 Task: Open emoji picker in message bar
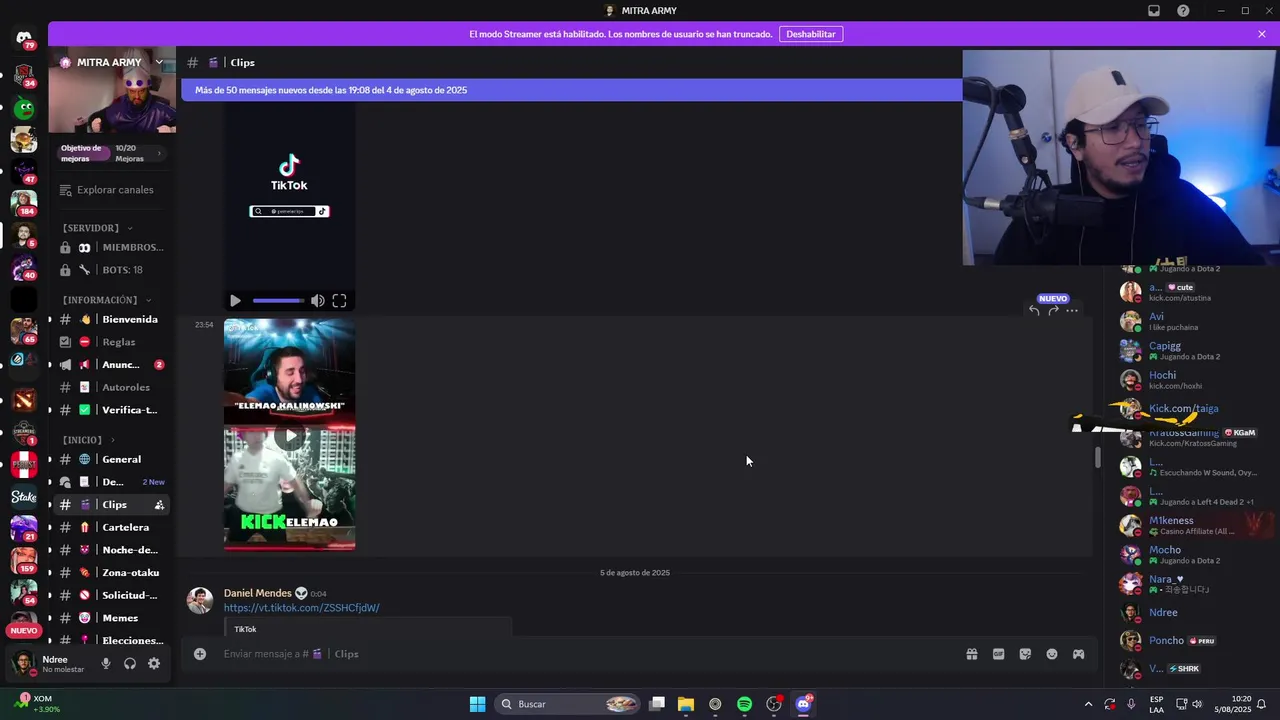(x=1052, y=654)
